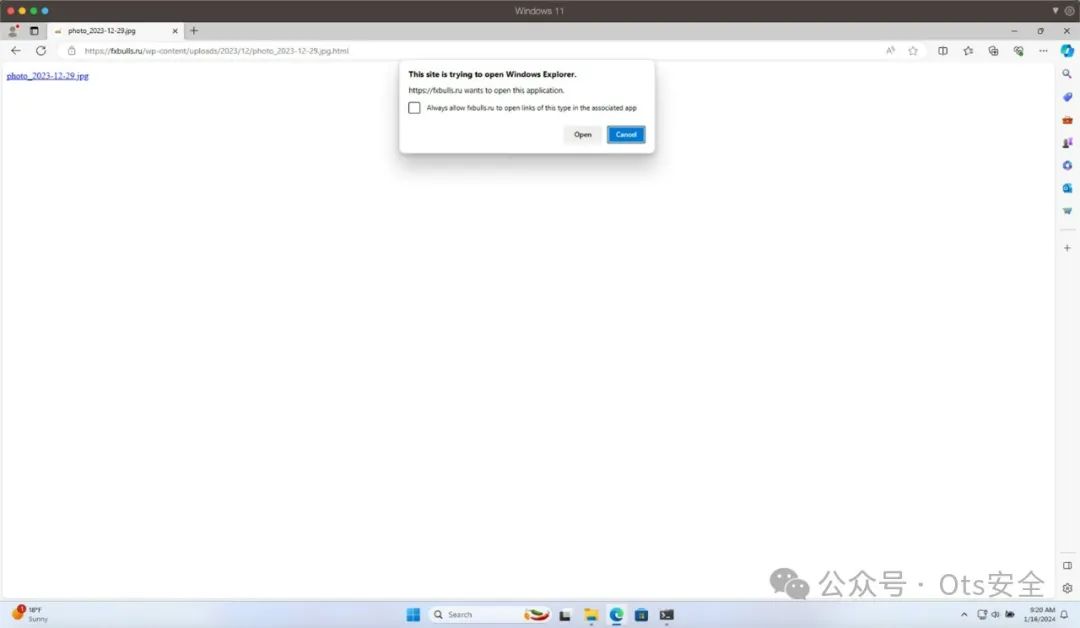The image size is (1080, 628).
Task: Open Task View on the taskbar
Action: pos(565,615)
